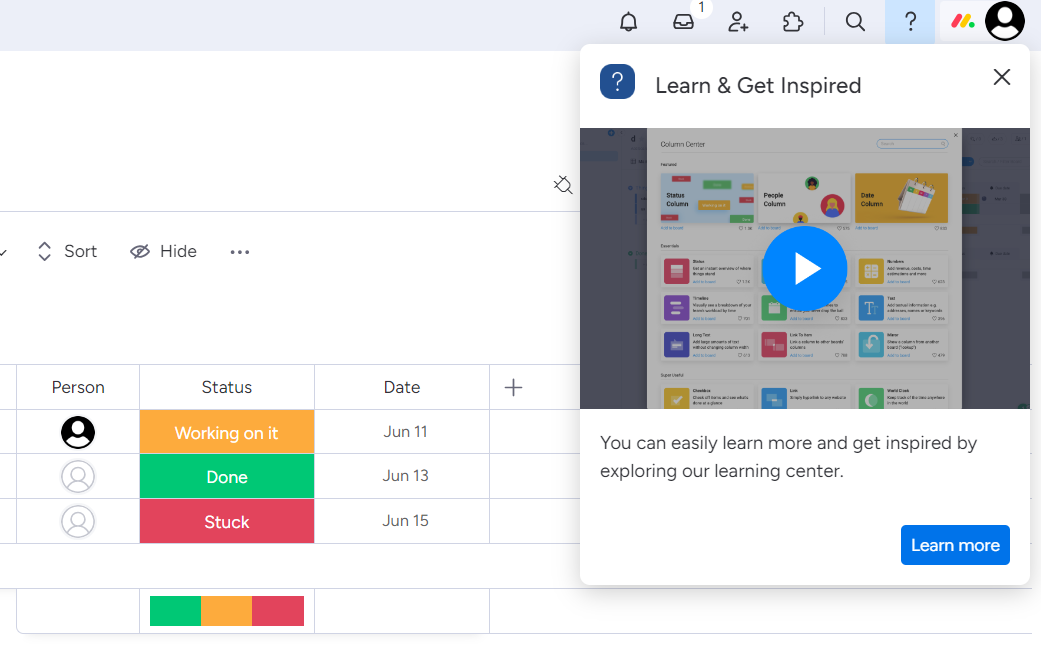Image resolution: width=1041 pixels, height=661 pixels.
Task: Click the integrations plug icon above the table
Action: (563, 185)
